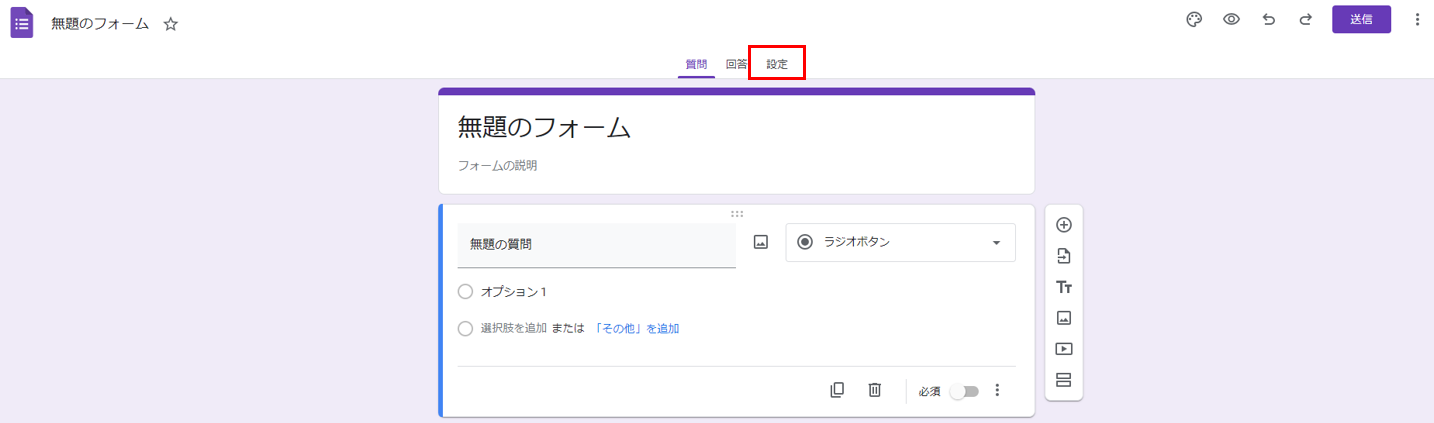
Task: Add an image to the question
Action: 761,242
